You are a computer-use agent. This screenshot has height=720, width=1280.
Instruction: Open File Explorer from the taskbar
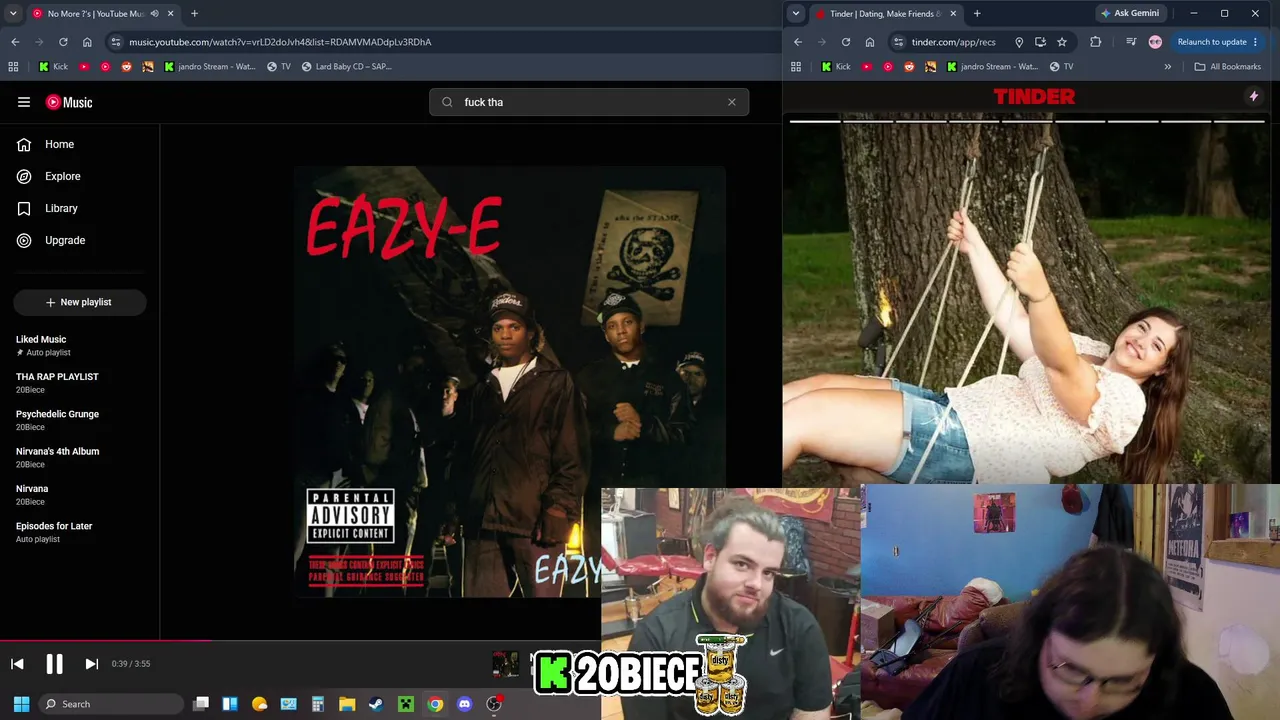tap(347, 704)
